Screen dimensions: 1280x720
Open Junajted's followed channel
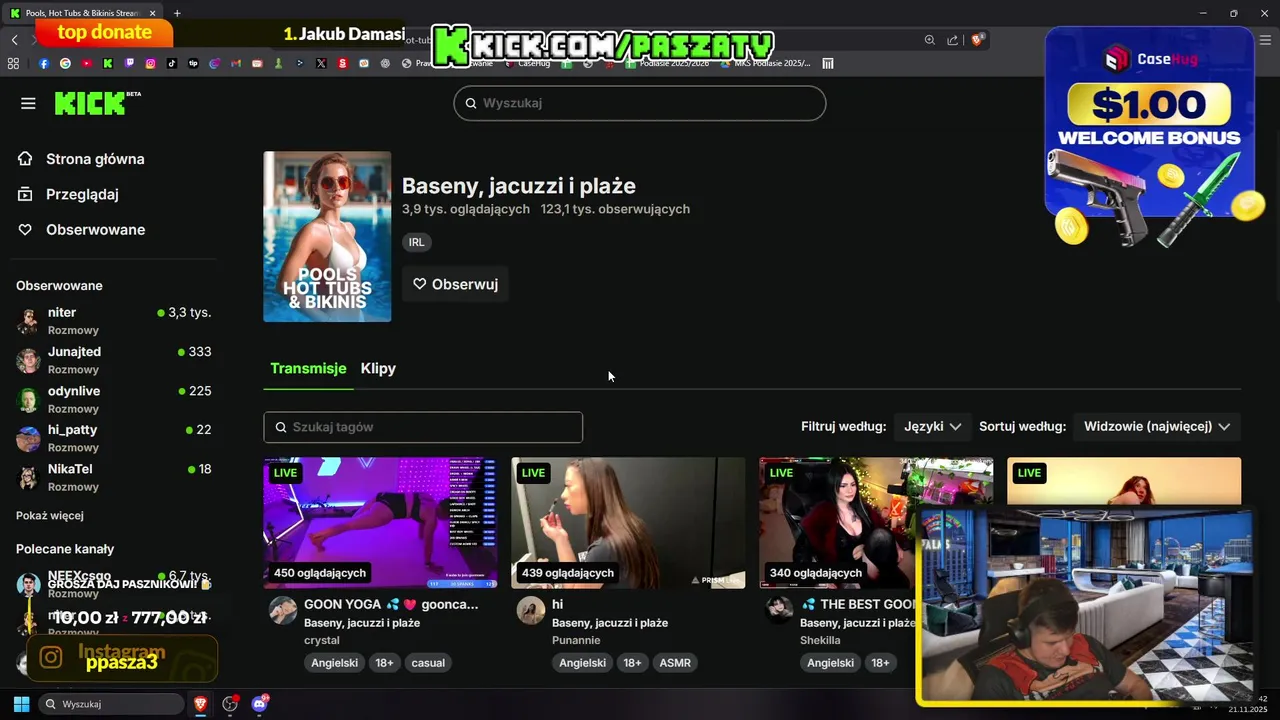pyautogui.click(x=114, y=359)
